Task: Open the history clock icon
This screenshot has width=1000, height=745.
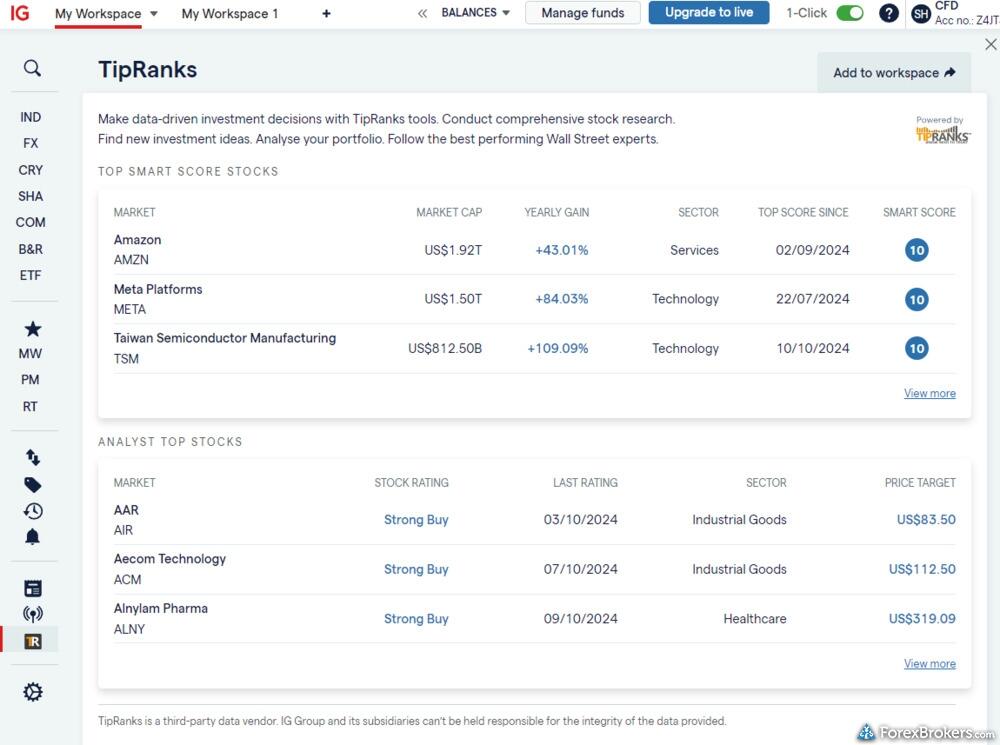Action: (x=32, y=511)
